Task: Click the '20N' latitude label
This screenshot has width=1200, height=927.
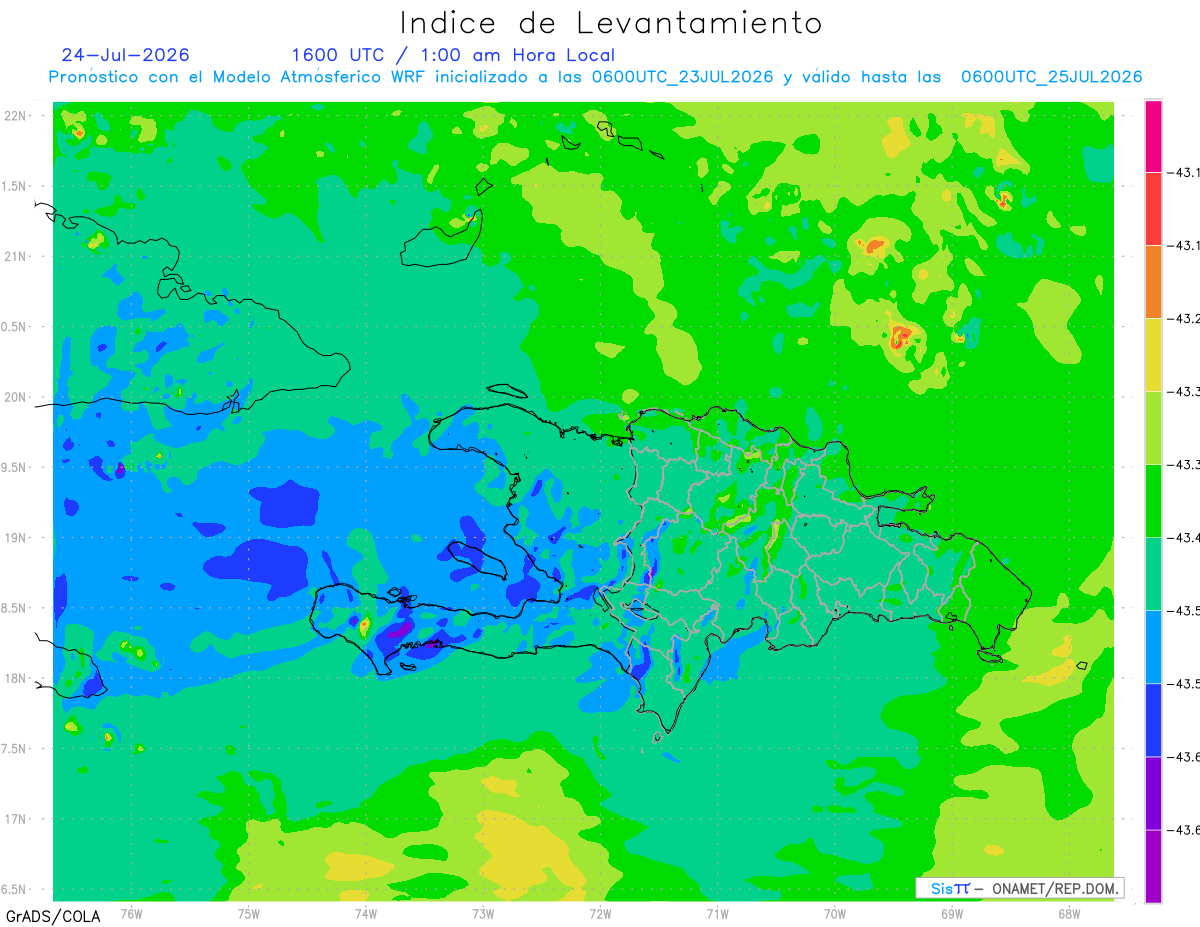Action: [x=16, y=397]
